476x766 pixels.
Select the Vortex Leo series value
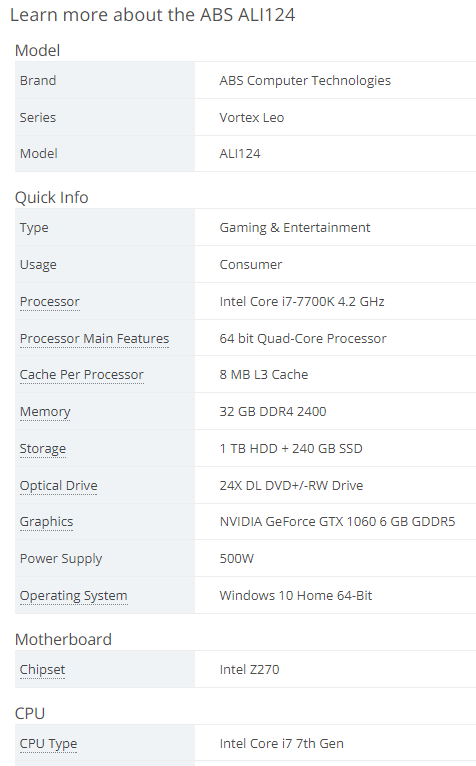(252, 118)
